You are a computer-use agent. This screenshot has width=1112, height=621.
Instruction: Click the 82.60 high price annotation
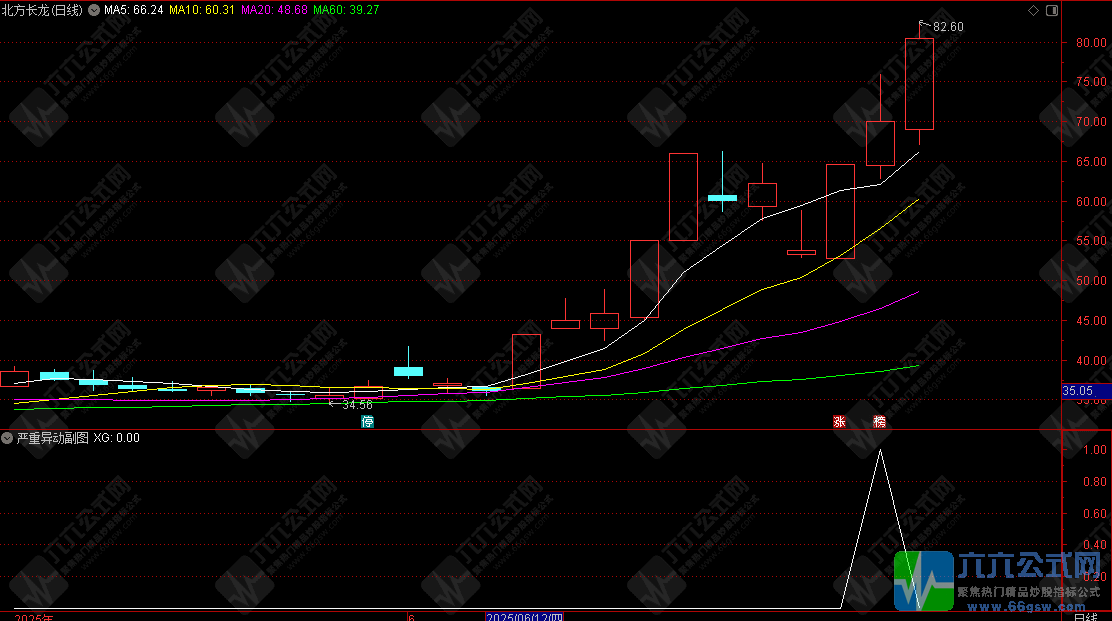(947, 27)
